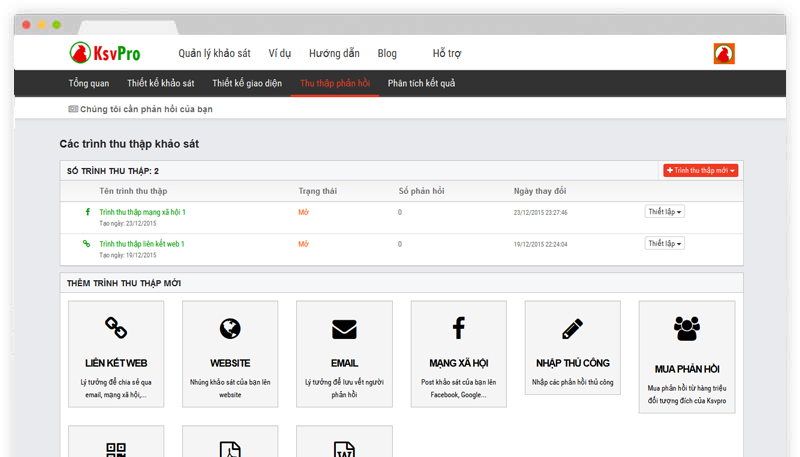Click the link icon beside Trình thu thập liên kết web 1

pyautogui.click(x=86, y=243)
